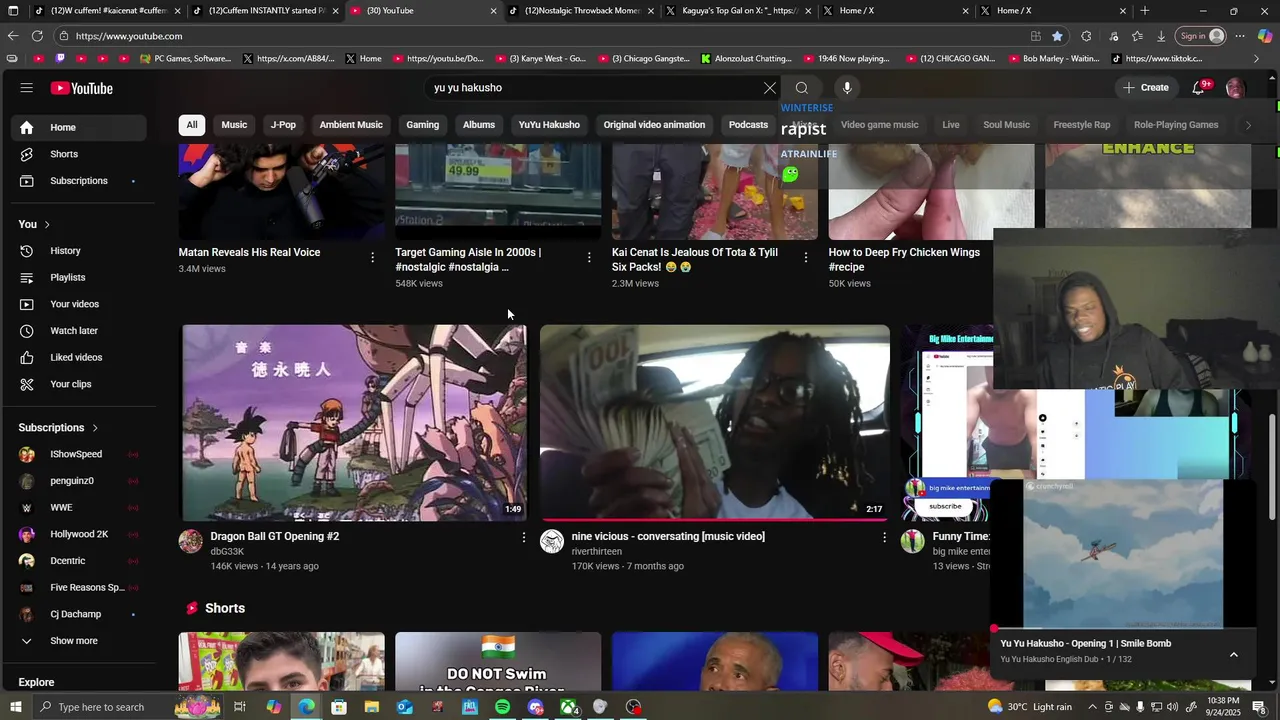
Task: Select the All filter chip
Action: tap(191, 125)
